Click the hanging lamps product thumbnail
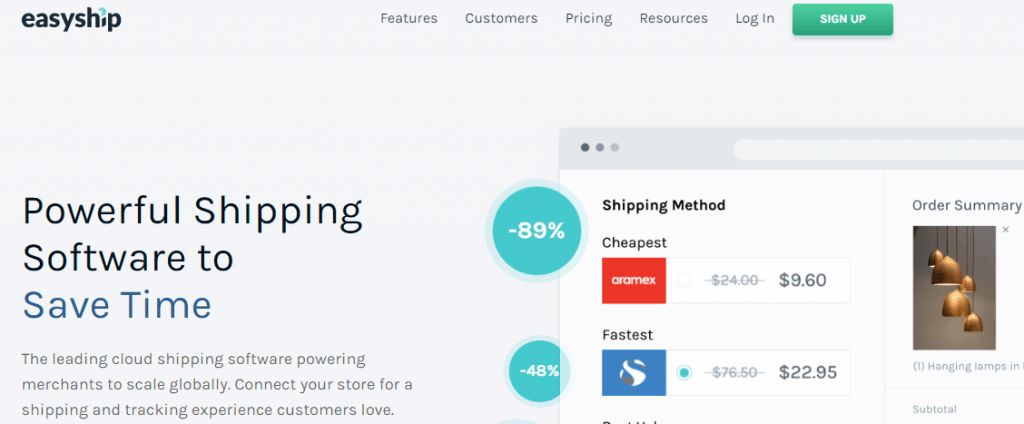The width and height of the screenshot is (1024, 424). click(954, 287)
